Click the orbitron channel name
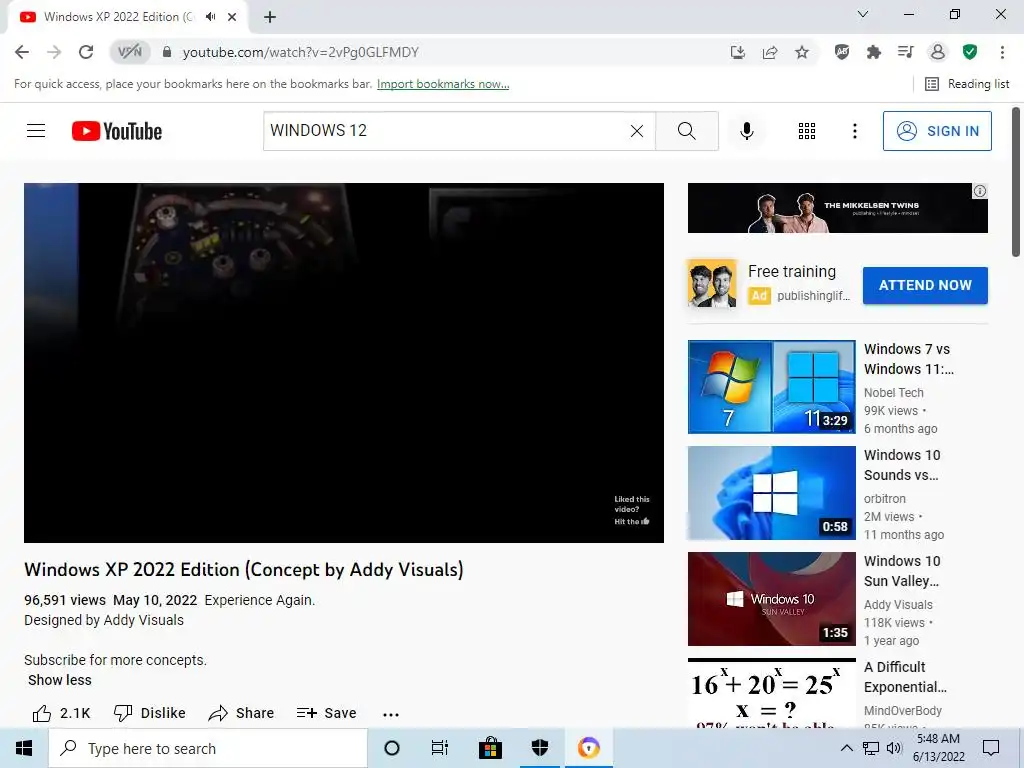The width and height of the screenshot is (1024, 768). pyautogui.click(x=885, y=498)
